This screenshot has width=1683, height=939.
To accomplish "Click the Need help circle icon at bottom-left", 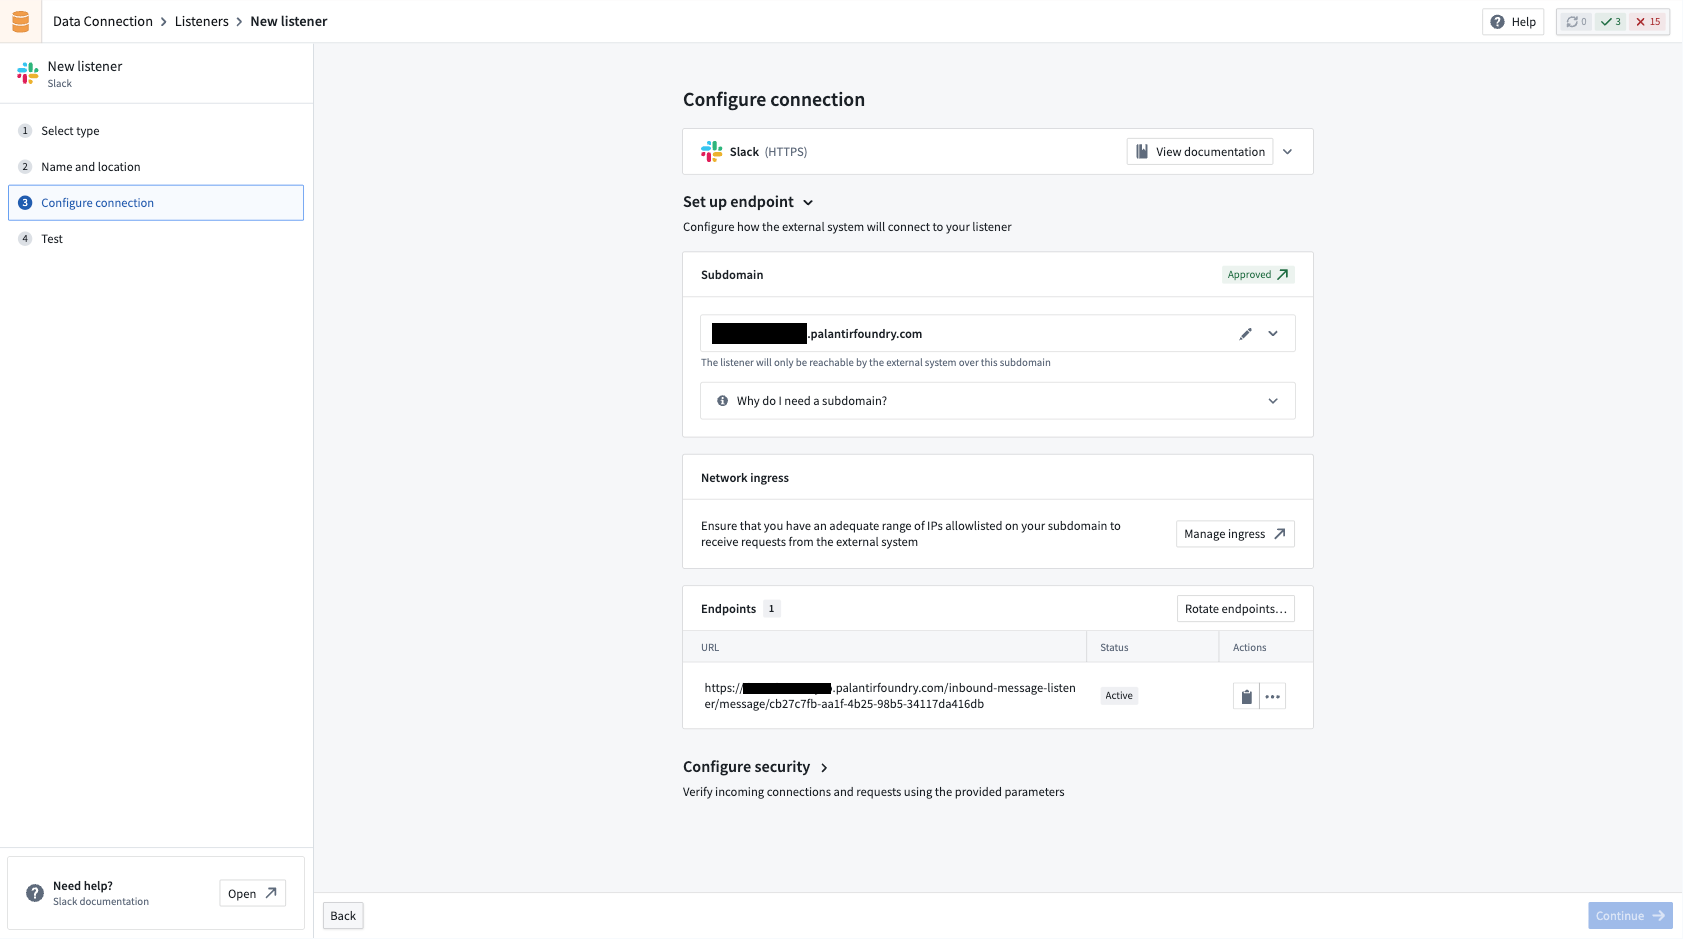I will point(35,892).
